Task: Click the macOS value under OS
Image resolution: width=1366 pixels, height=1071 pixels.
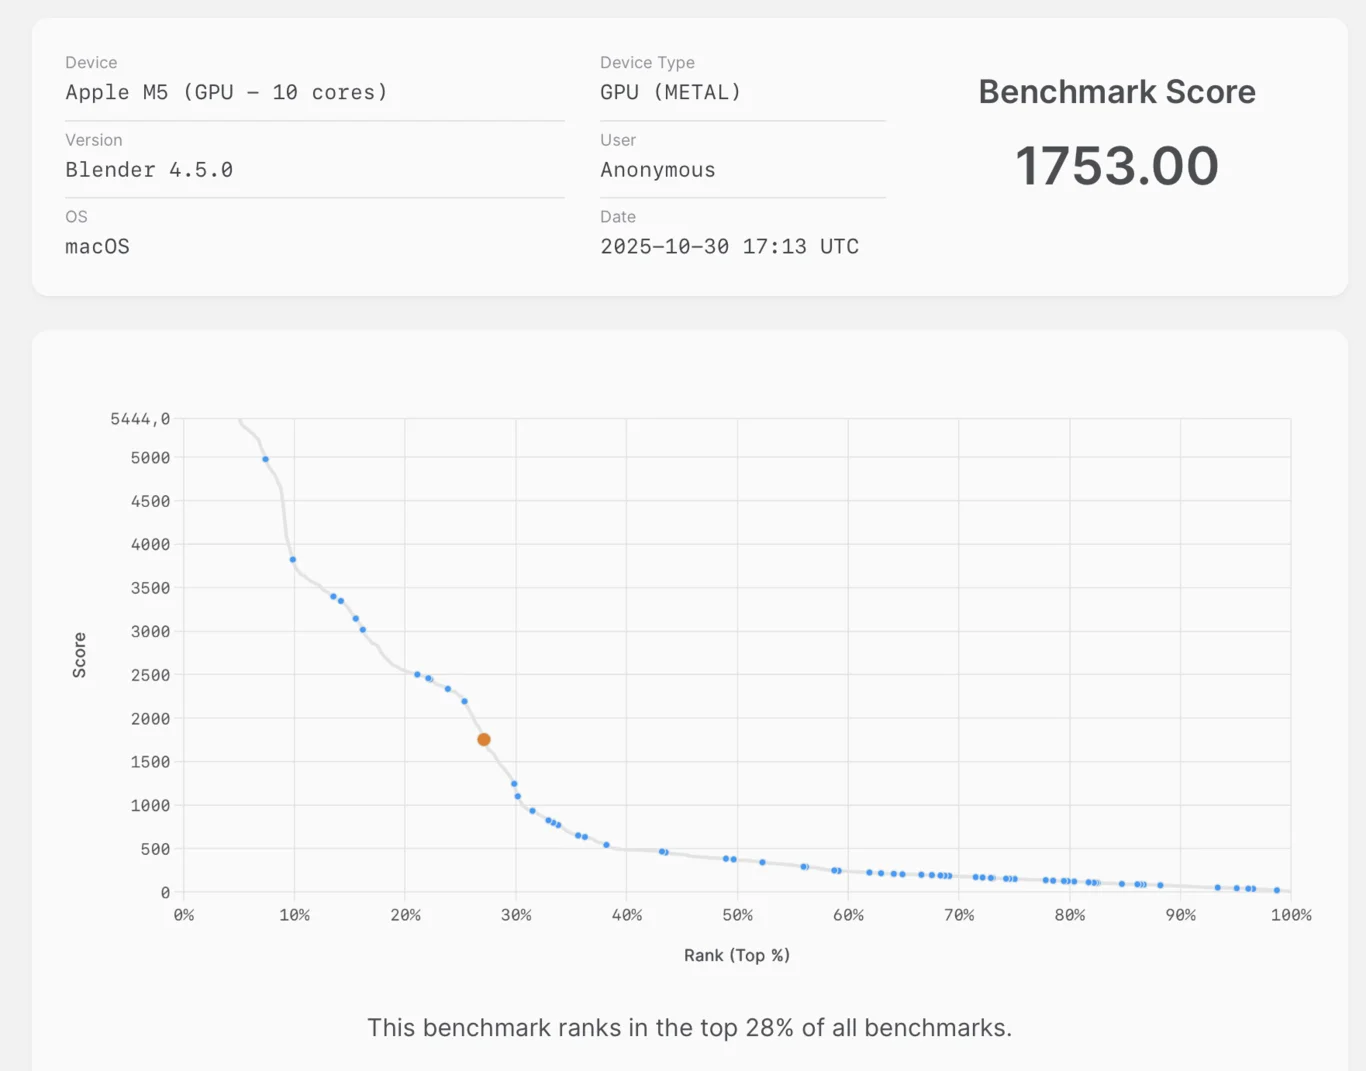Action: (97, 247)
